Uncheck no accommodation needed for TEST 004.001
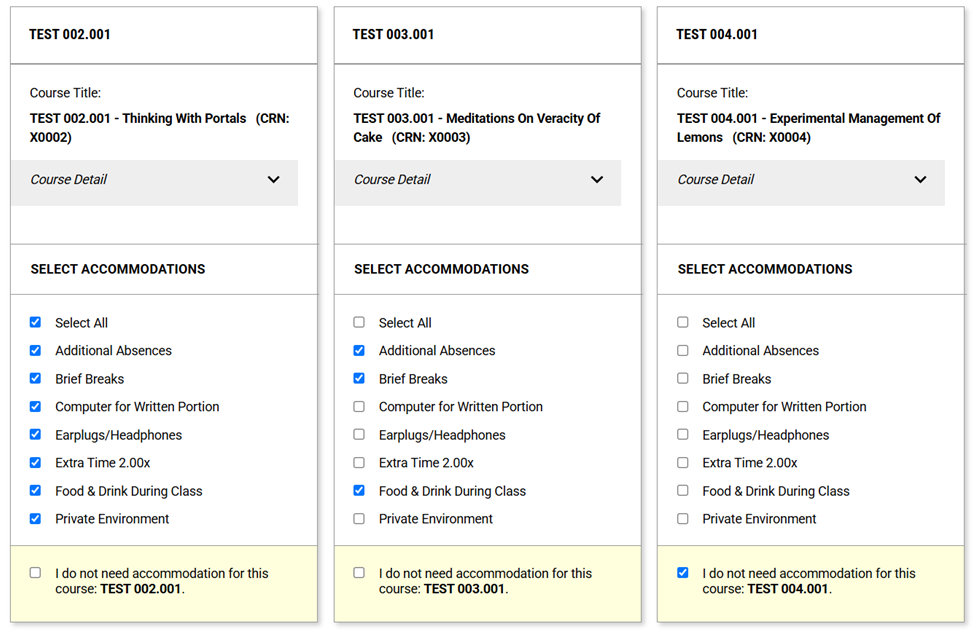979x639 pixels. [x=683, y=572]
